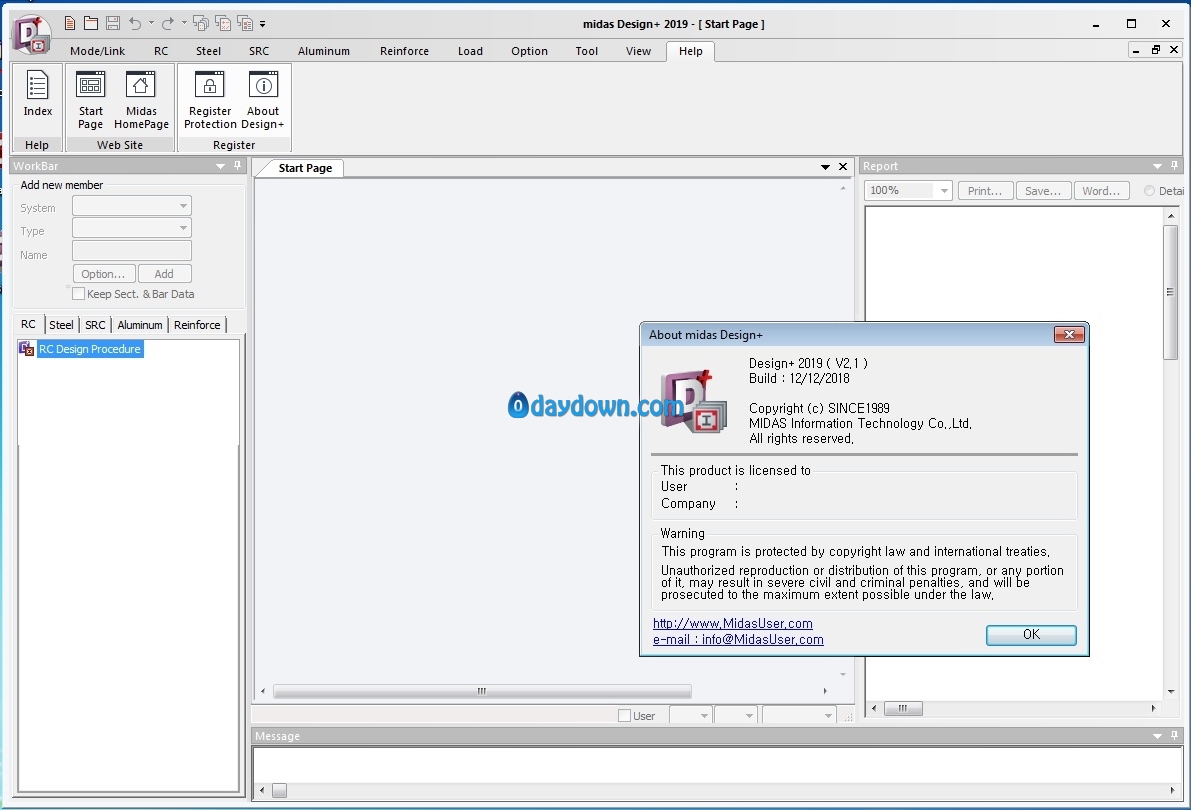Screen dimensions: 1191x810
Task: Open the SRC ribbon tab
Action: pos(259,51)
